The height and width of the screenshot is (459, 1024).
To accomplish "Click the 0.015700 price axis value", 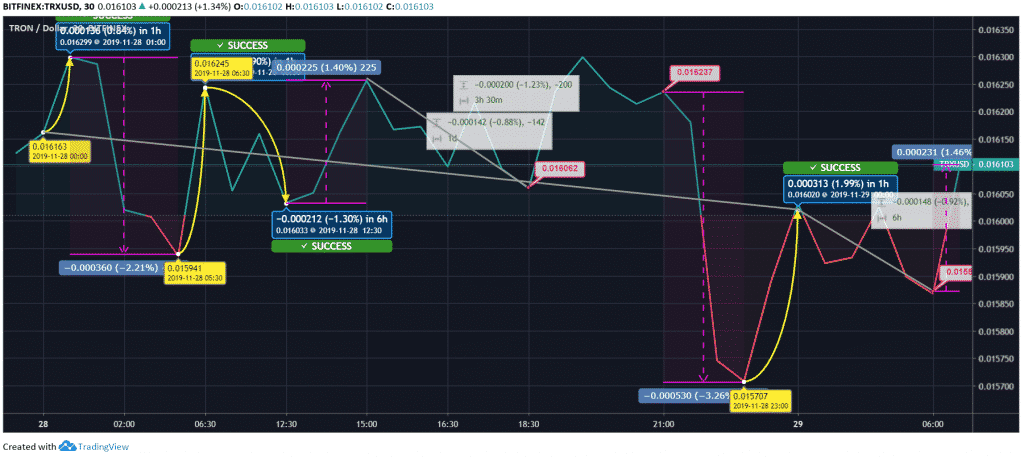I will (x=996, y=387).
